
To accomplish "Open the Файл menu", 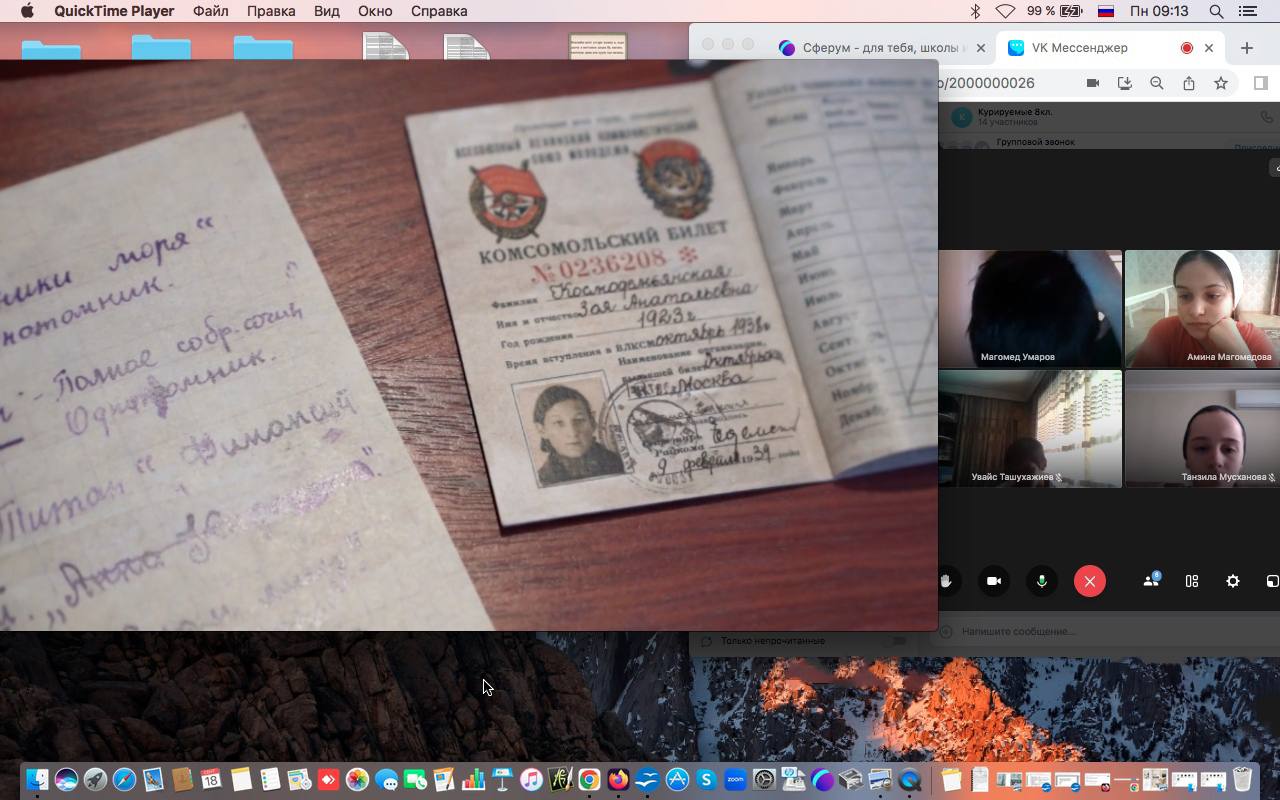I will click(x=210, y=11).
